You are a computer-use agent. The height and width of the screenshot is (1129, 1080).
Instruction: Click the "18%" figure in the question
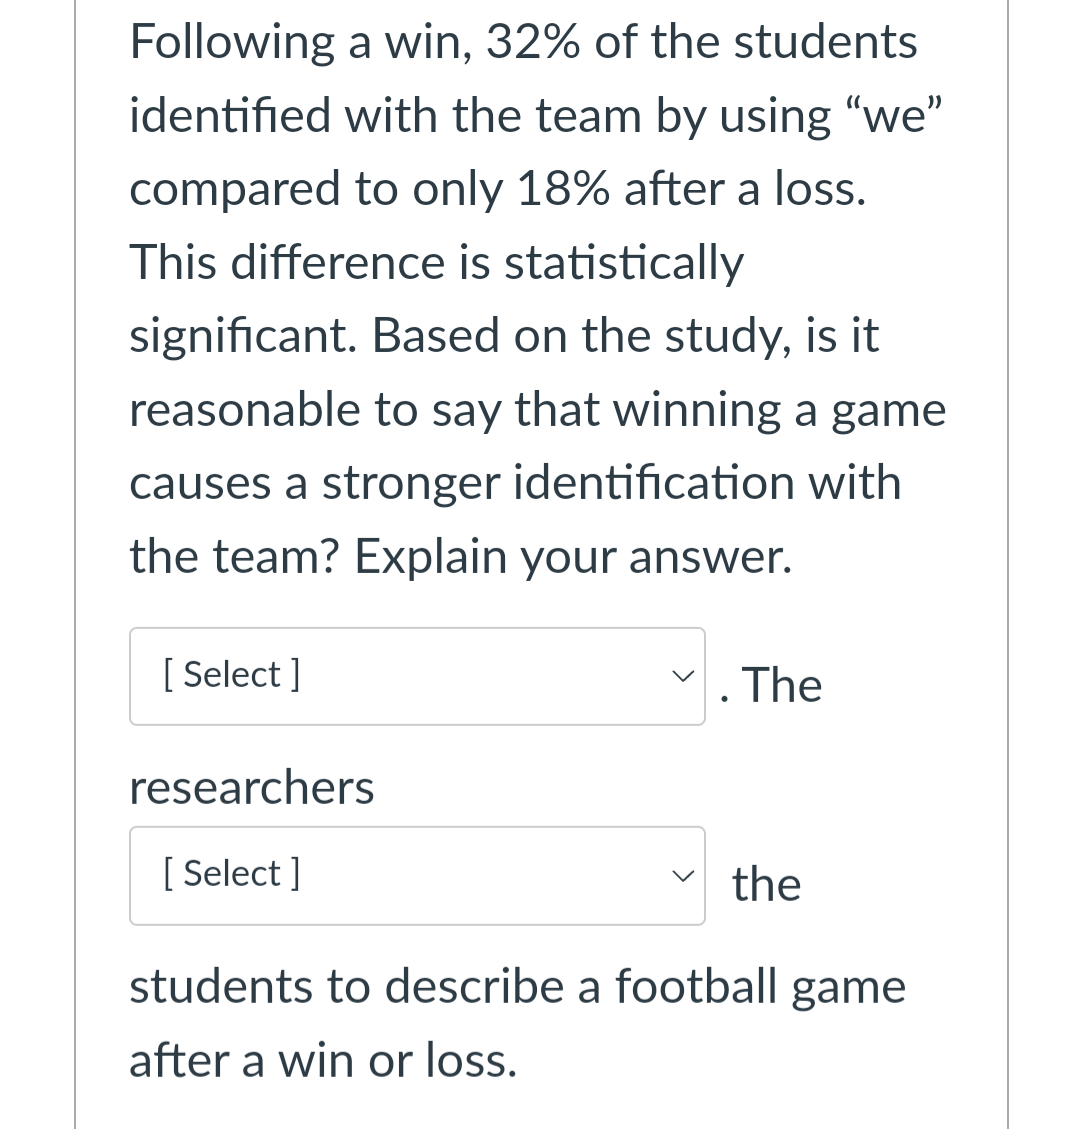tap(561, 190)
